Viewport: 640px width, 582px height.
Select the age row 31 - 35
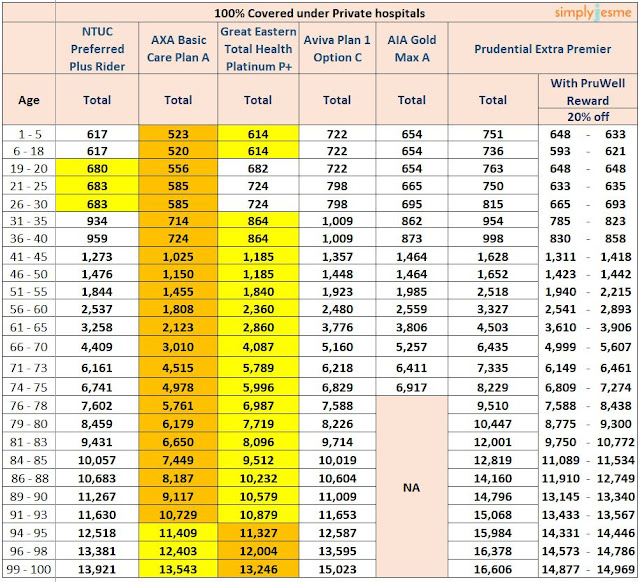[29, 221]
